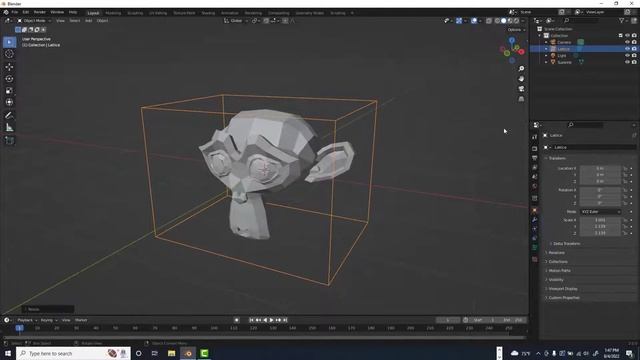
Task: Click the viewport pan hand icon
Action: click(521, 79)
